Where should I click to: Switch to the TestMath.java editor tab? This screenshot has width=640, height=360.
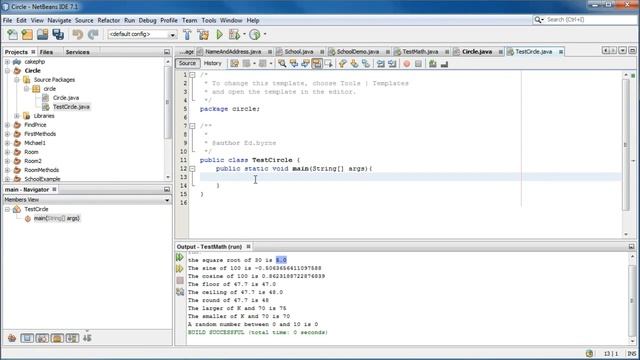pyautogui.click(x=420, y=52)
